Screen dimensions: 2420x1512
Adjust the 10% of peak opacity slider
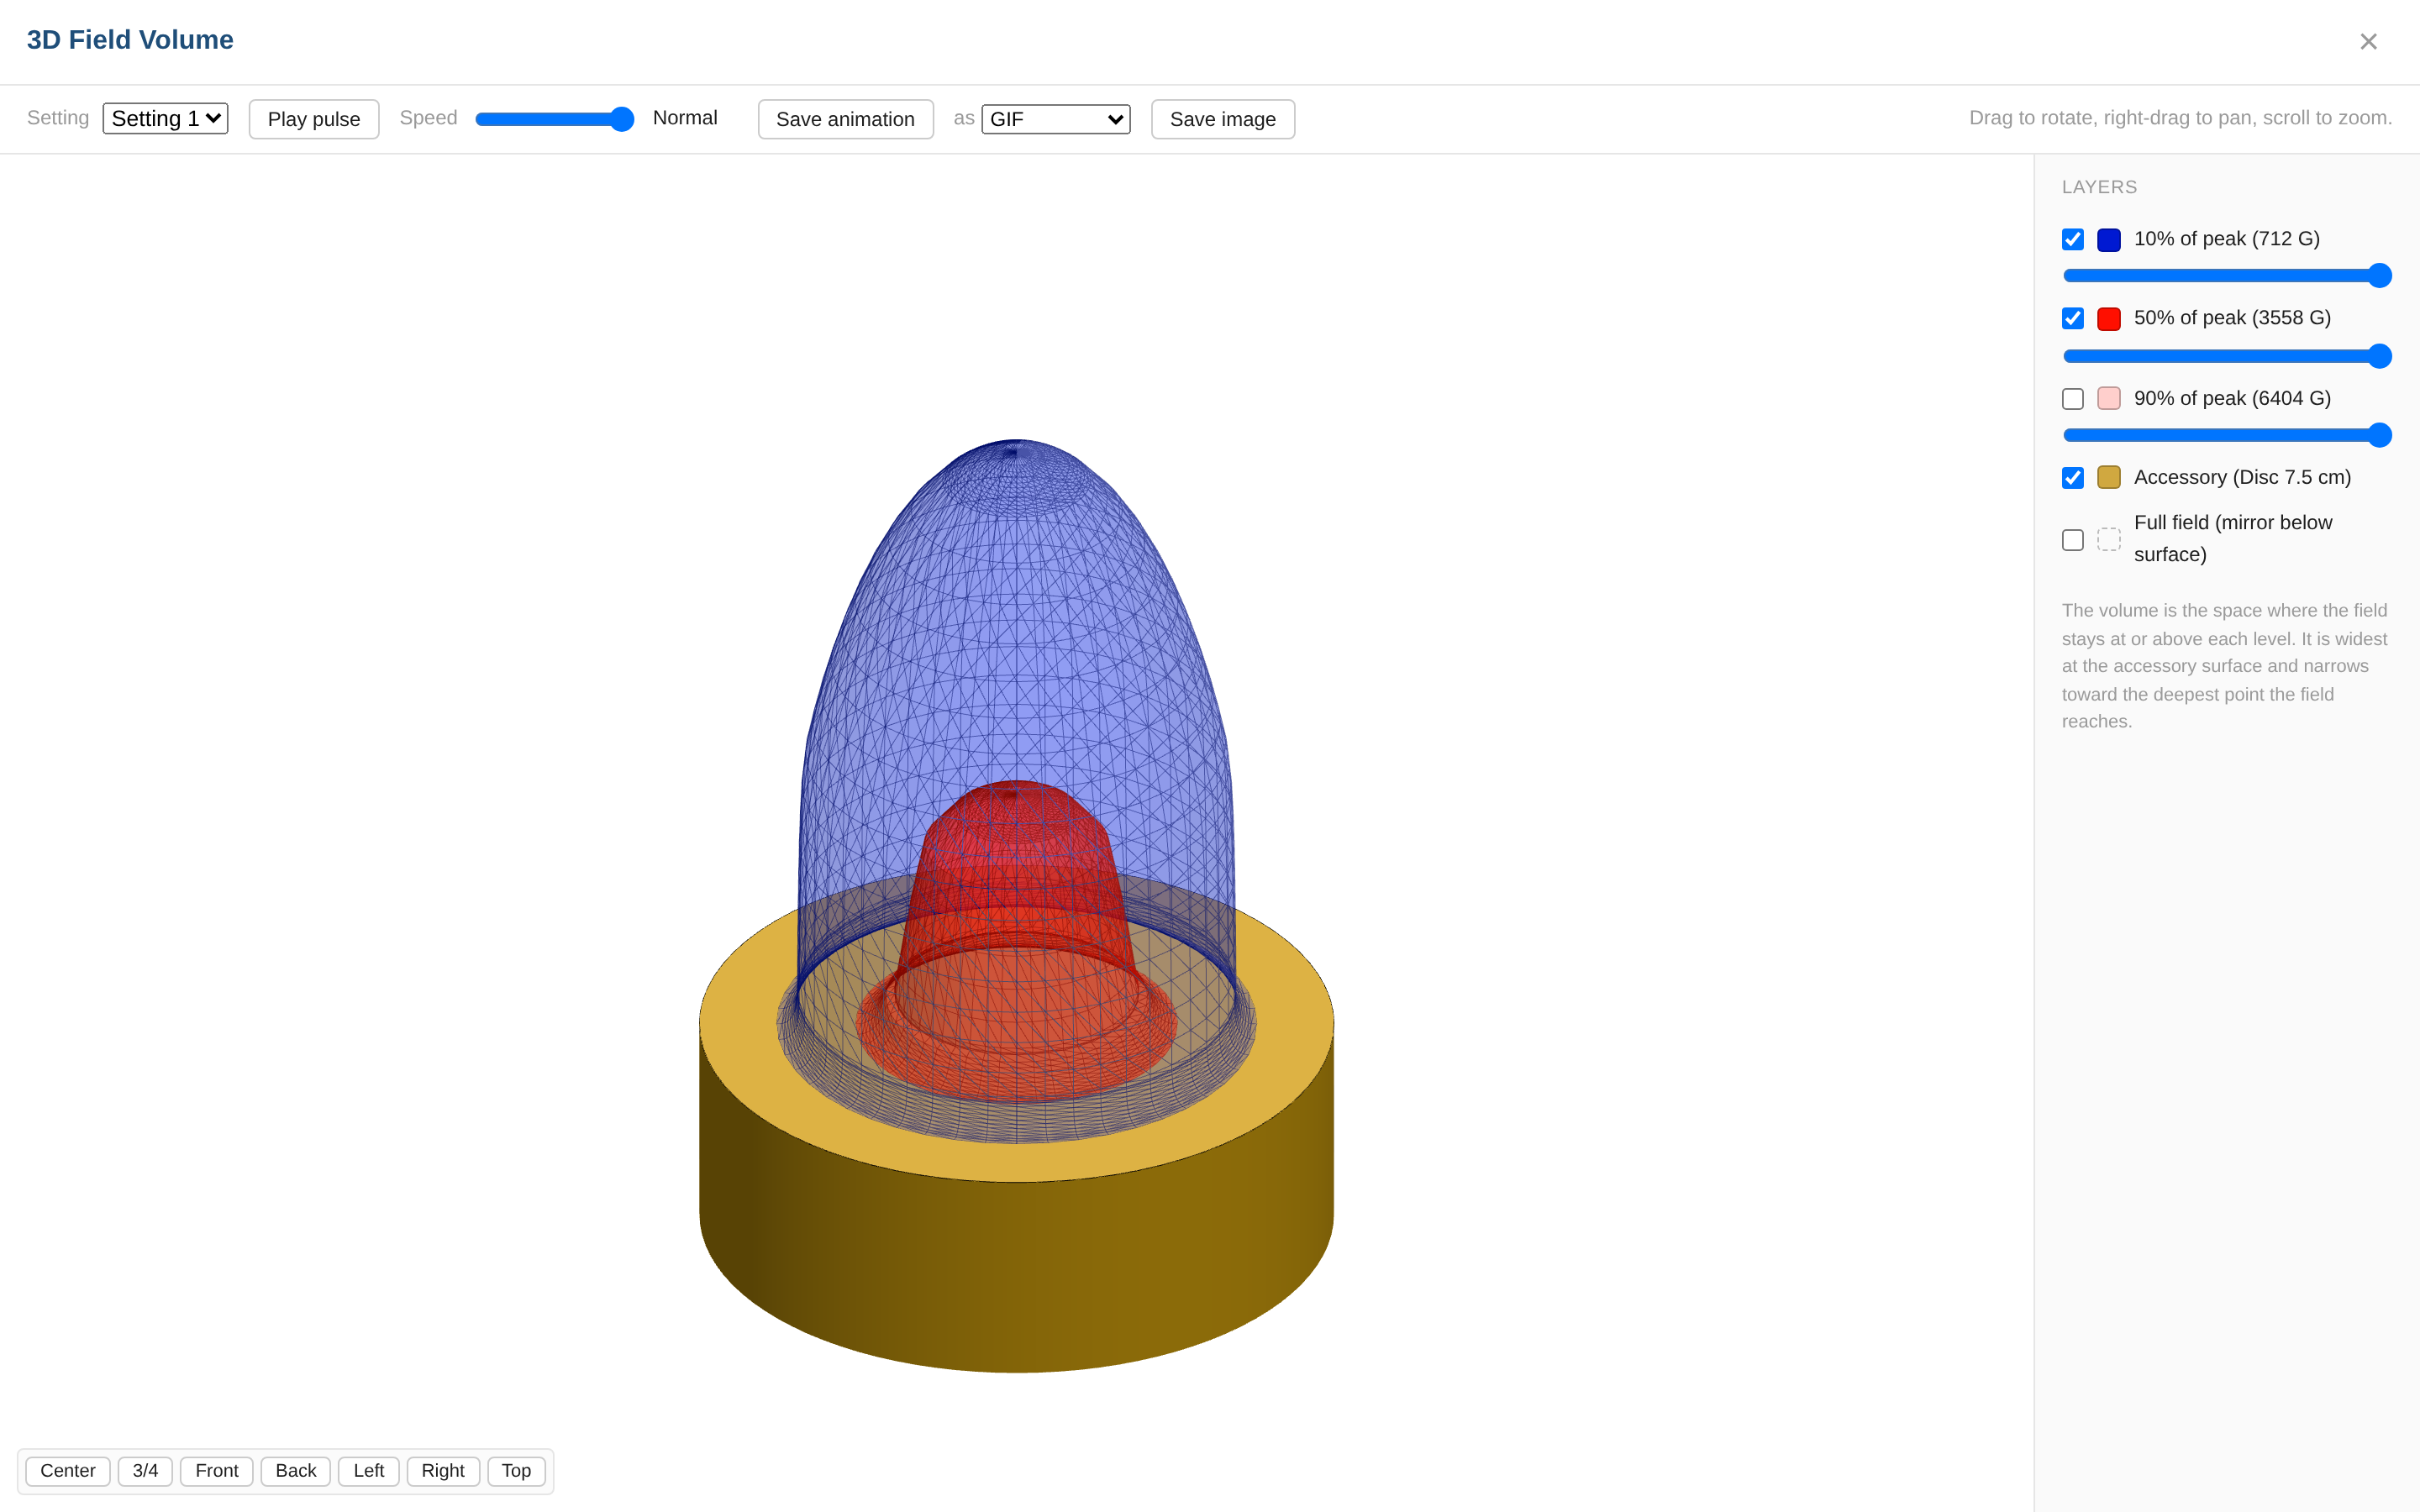pos(2227,275)
